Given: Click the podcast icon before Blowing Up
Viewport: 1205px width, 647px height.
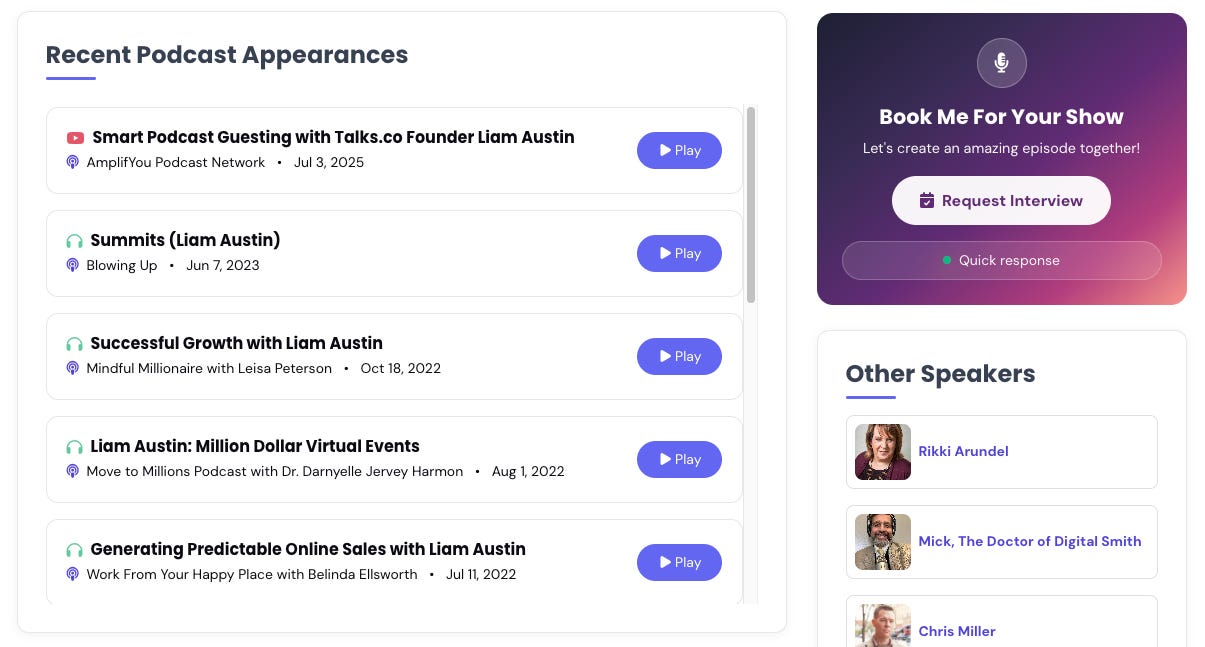Looking at the screenshot, I should coord(73,265).
